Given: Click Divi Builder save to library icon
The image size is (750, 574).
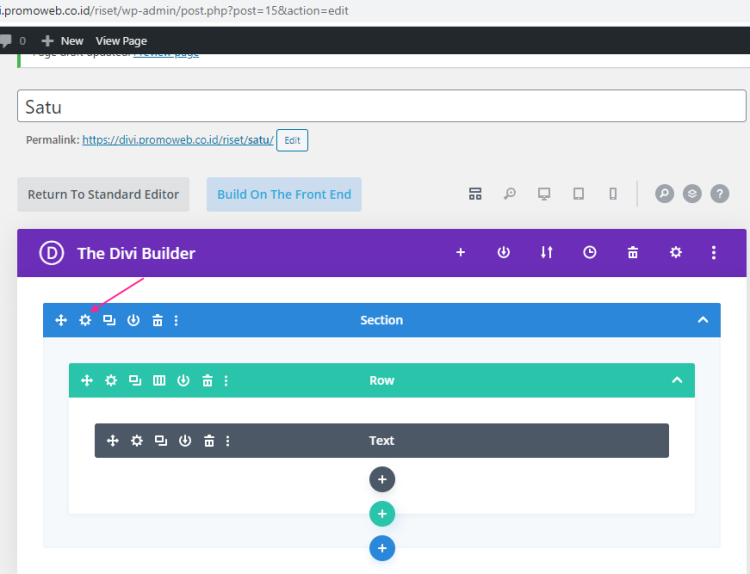Looking at the screenshot, I should coord(504,252).
